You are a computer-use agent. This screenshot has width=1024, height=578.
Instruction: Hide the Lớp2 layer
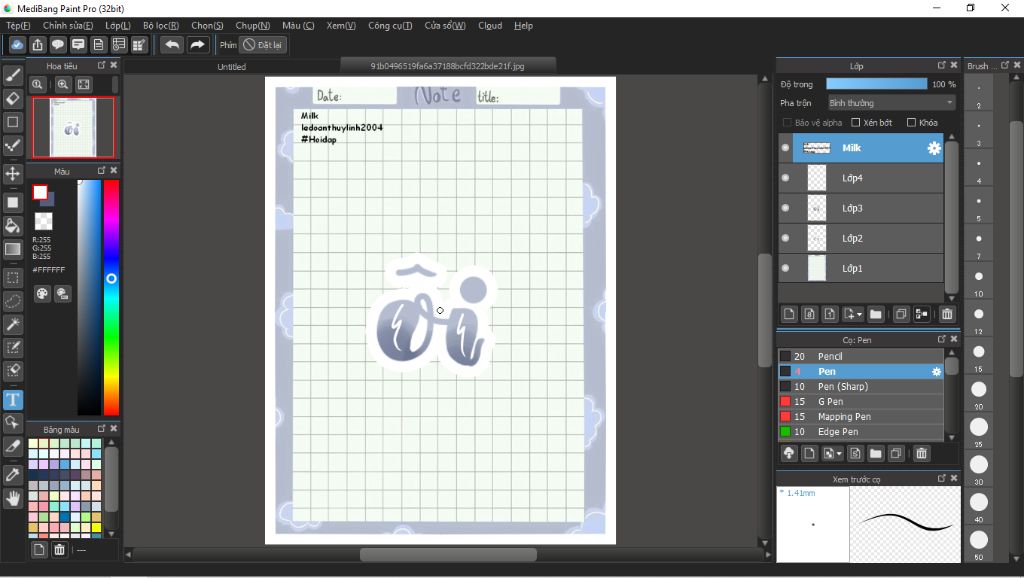point(785,238)
